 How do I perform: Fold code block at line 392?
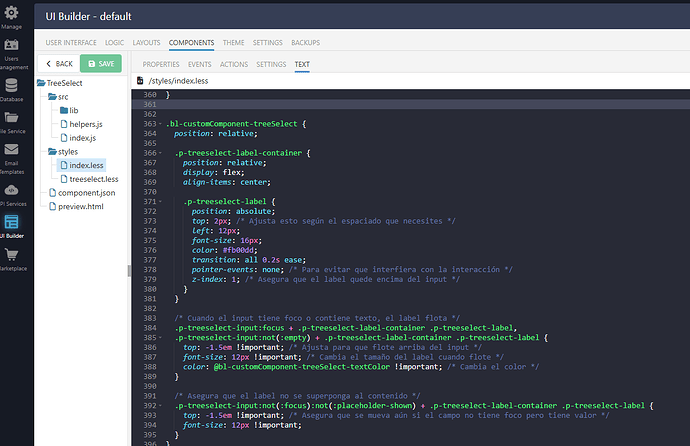pos(160,406)
